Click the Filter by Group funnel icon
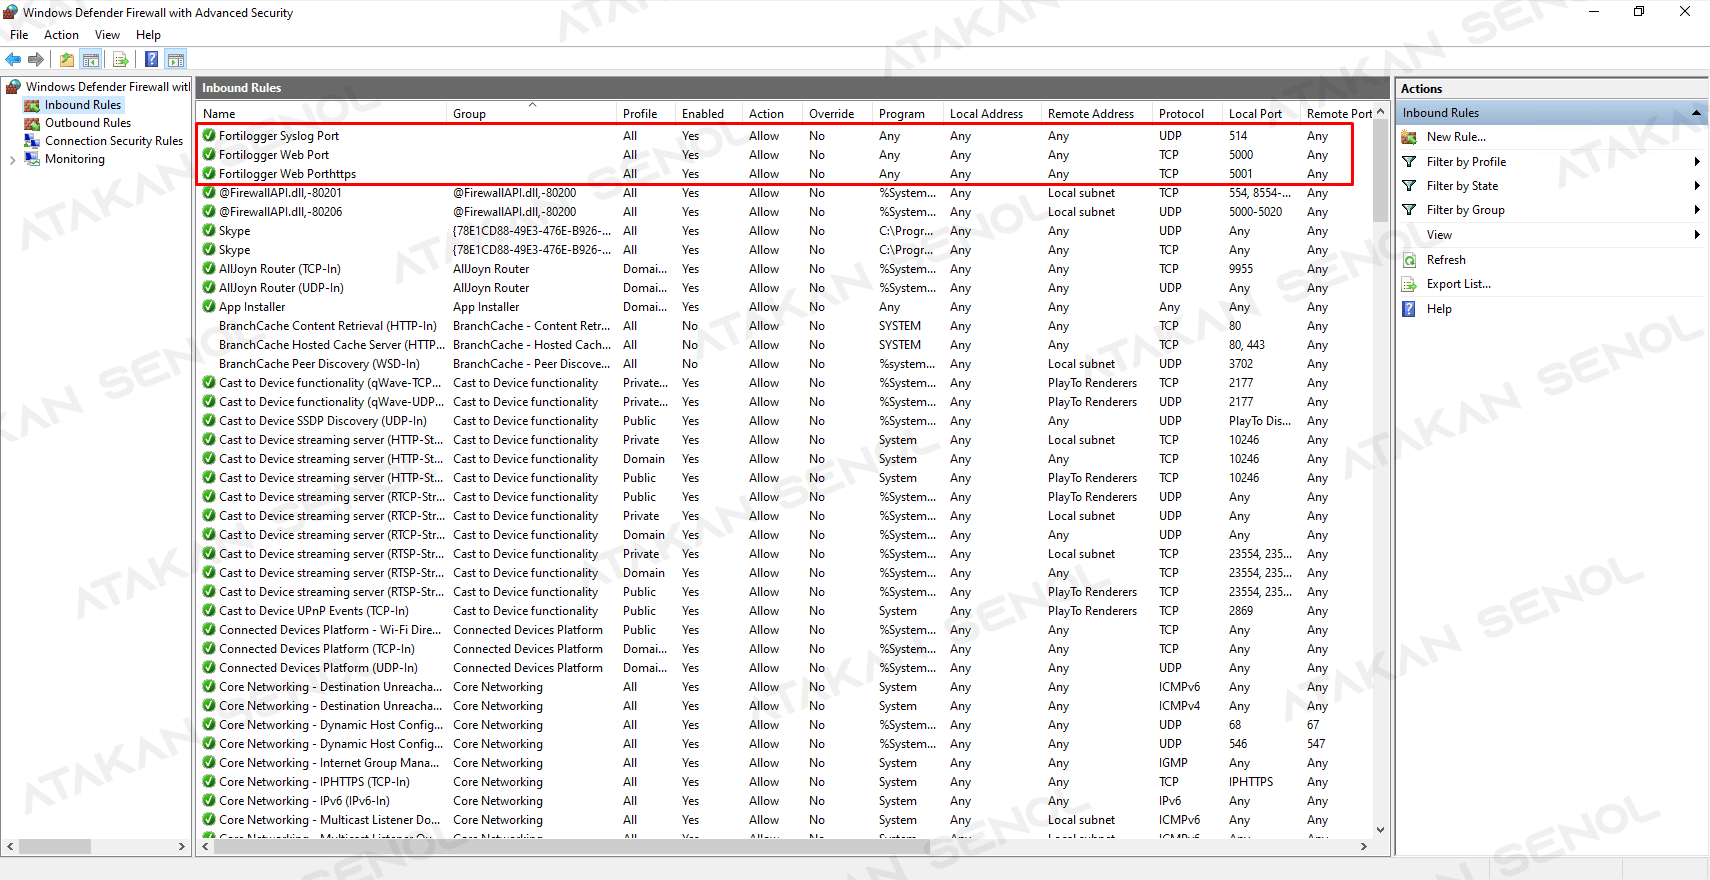The height and width of the screenshot is (880, 1710). (x=1409, y=209)
